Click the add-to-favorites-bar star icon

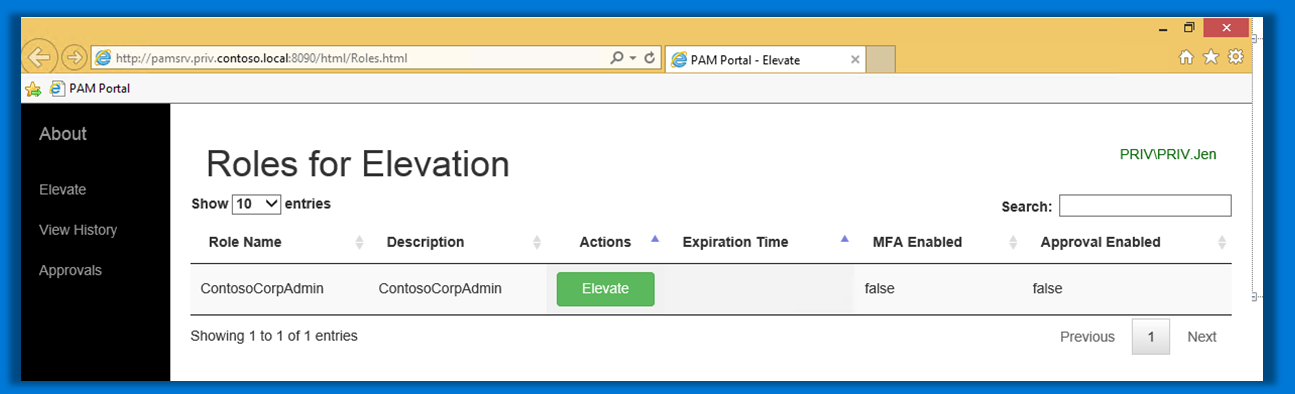tap(33, 89)
